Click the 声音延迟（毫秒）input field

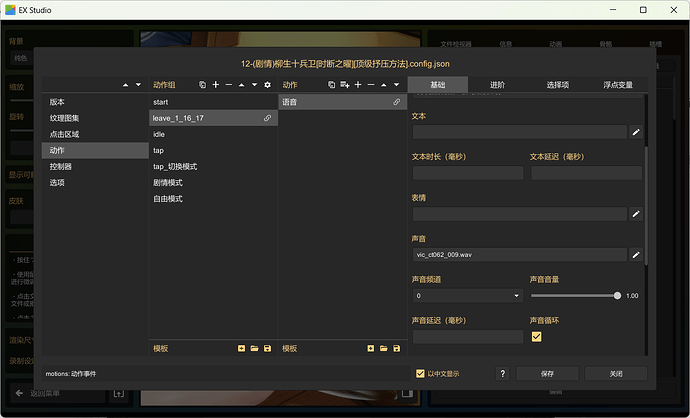pos(468,337)
